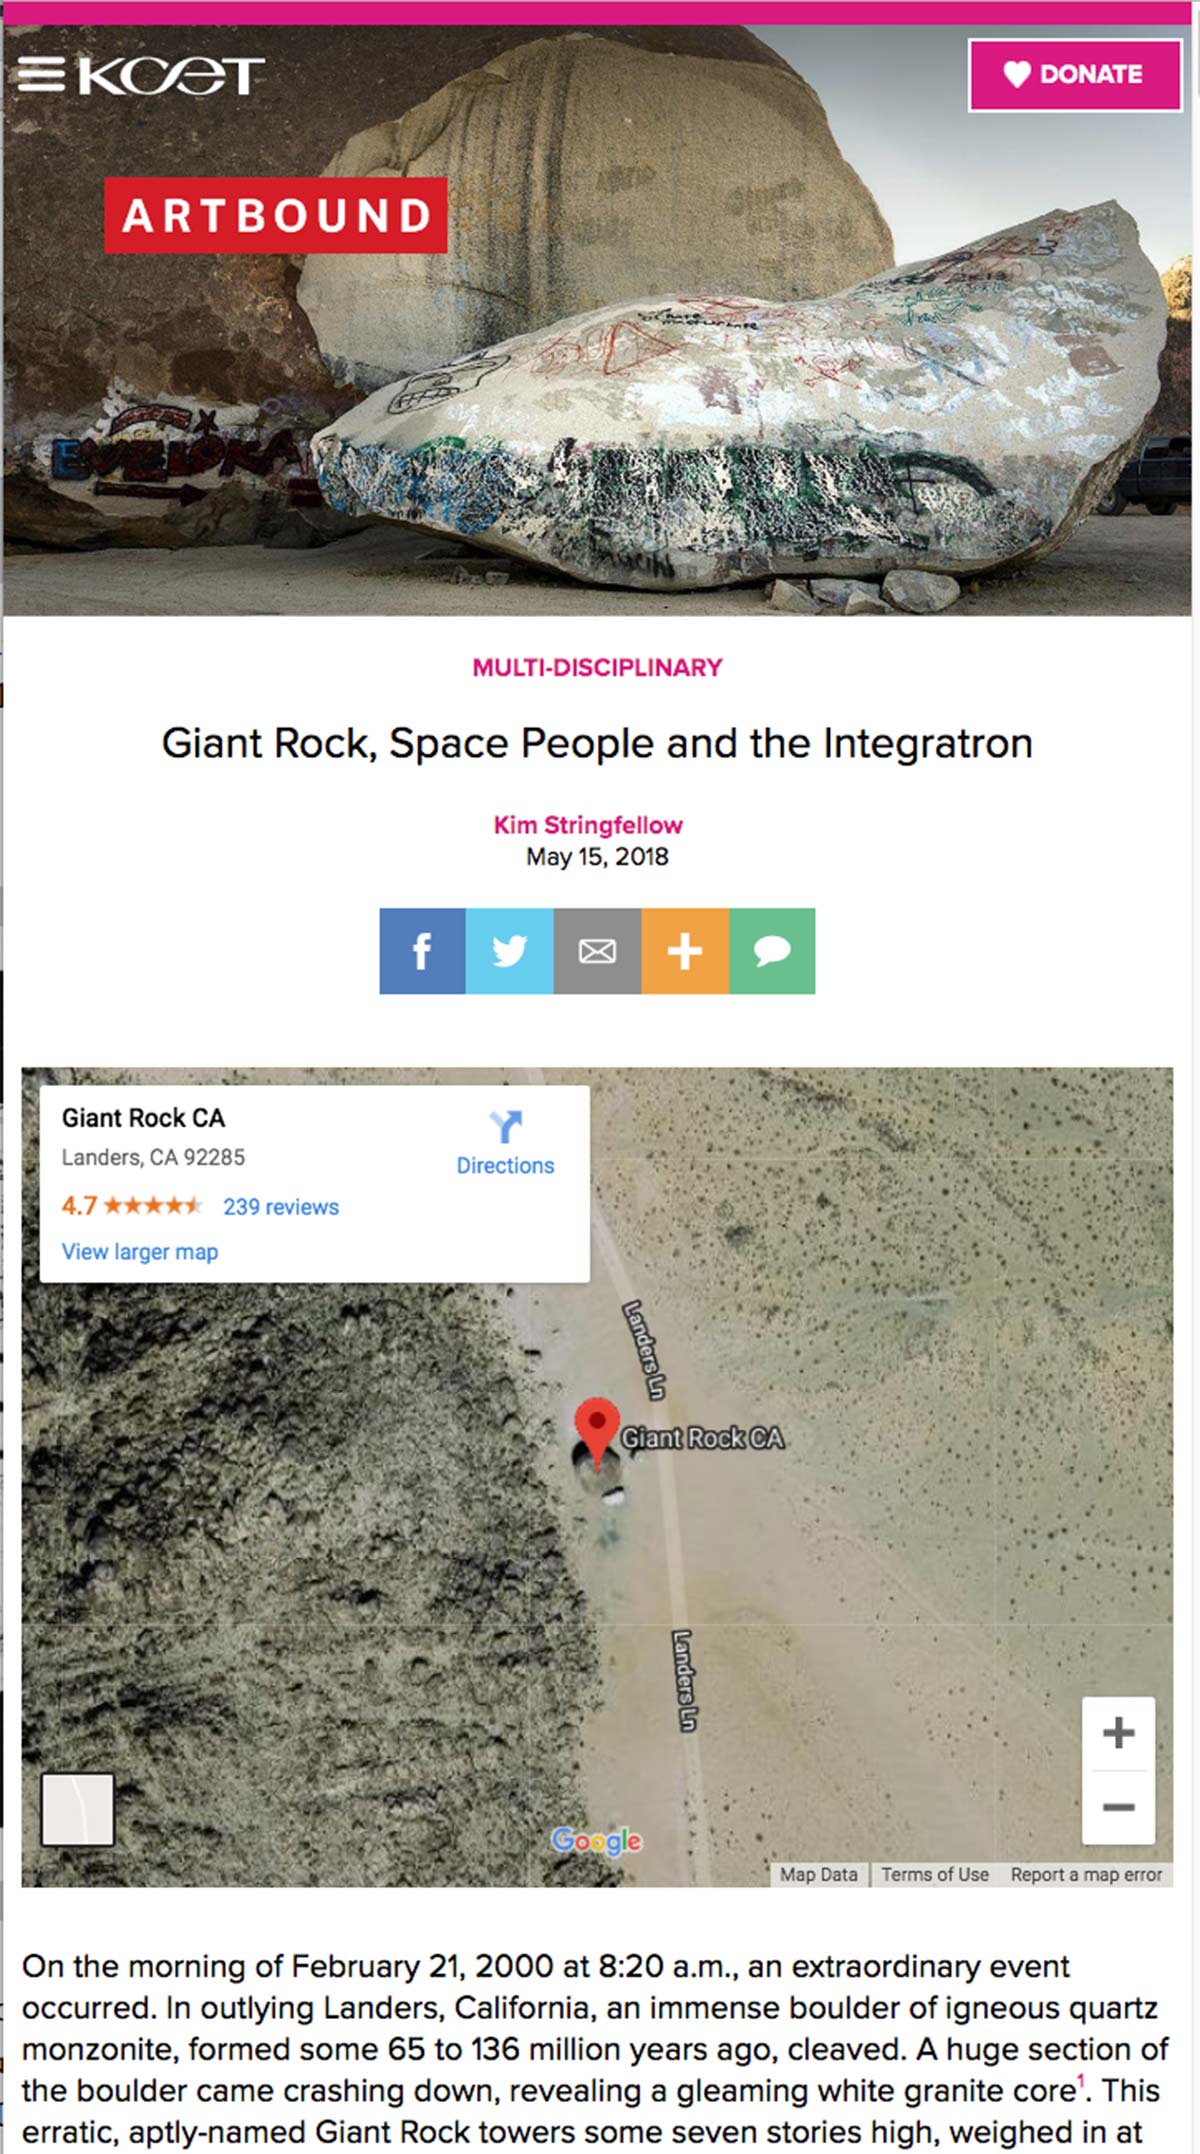Screen dimensions: 1200x2154
Task: Open map Terms of Use
Action: pos(935,1875)
